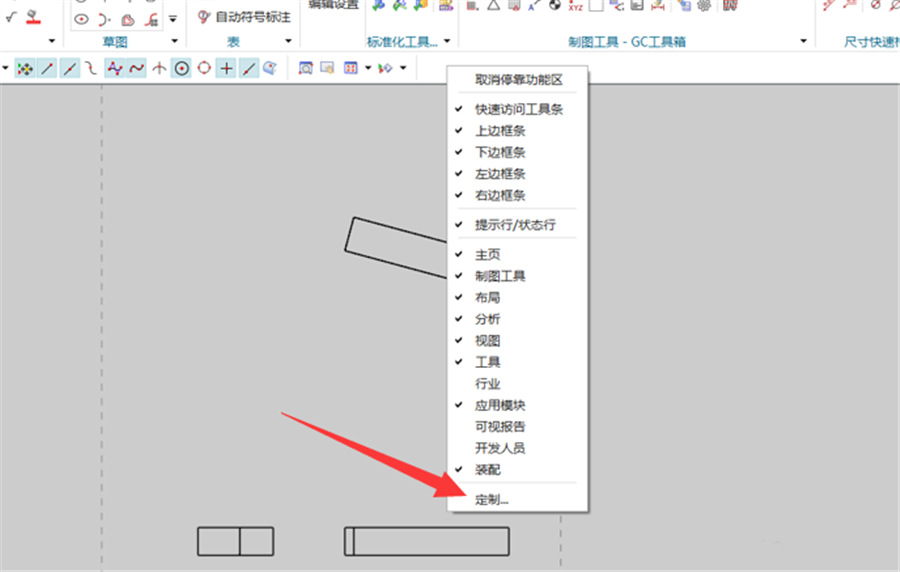Open dropdown next to the grid layout icon
Screen dimensions: 900x572
click(x=368, y=68)
